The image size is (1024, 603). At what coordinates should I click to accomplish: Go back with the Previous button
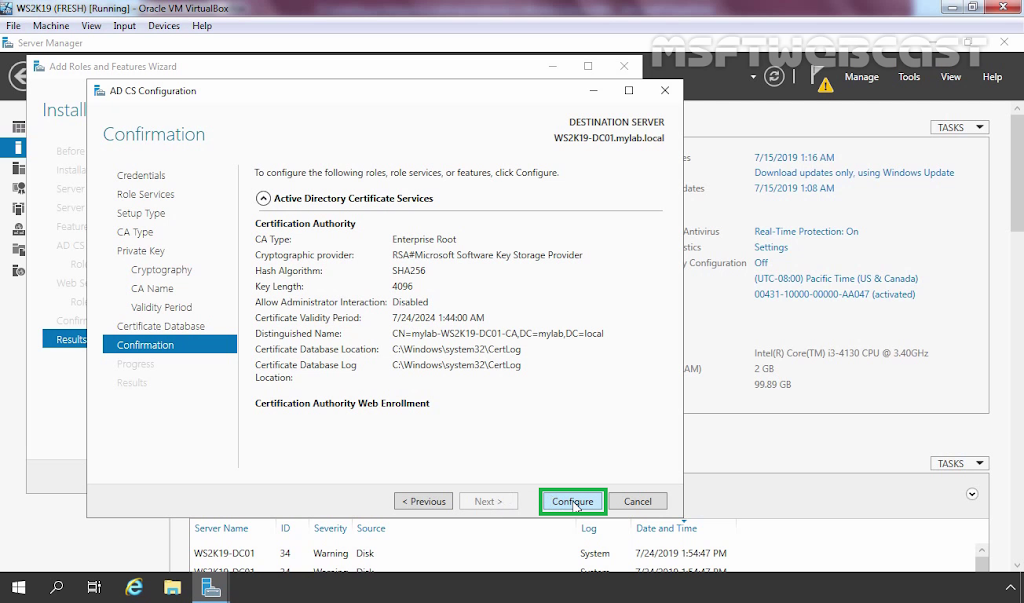(x=423, y=502)
